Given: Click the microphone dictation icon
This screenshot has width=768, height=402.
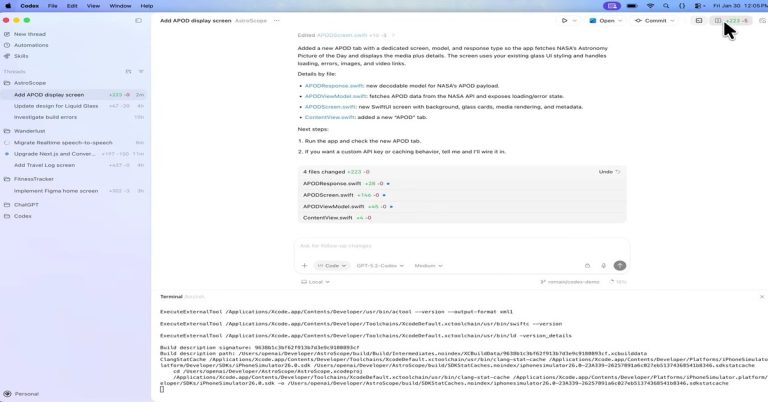Looking at the screenshot, I should tap(603, 266).
